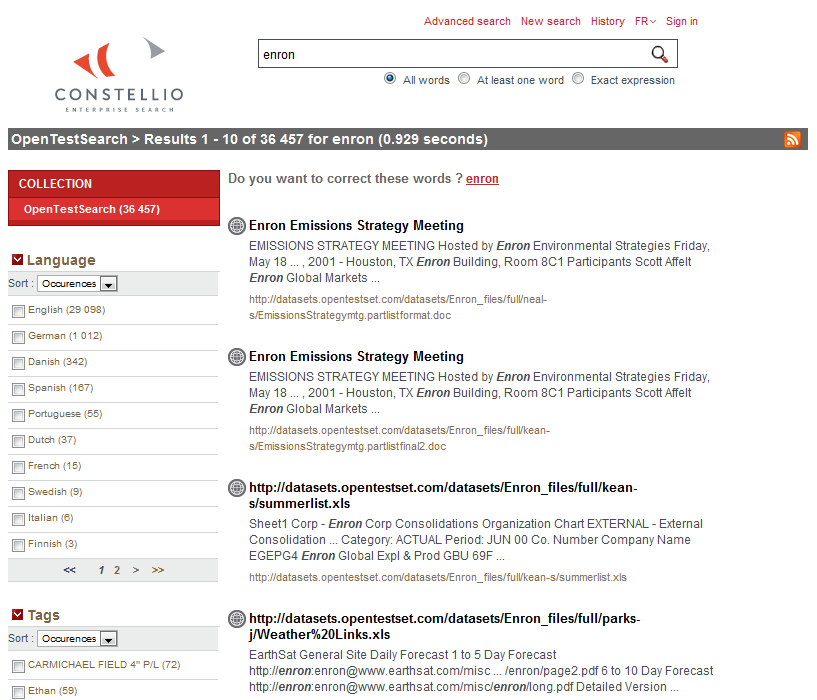Check the CARMICHAEL FIELD tag filter
Viewport: 817px width, 700px height.
pyautogui.click(x=19, y=666)
